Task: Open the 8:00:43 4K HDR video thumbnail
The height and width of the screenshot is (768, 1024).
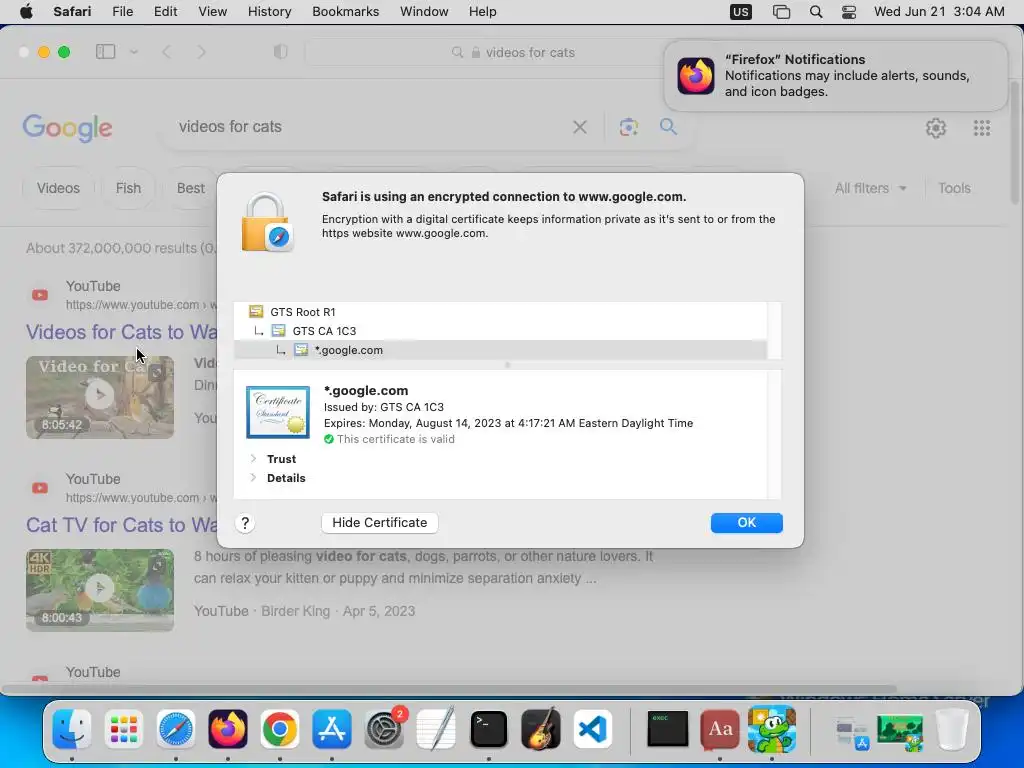Action: coord(100,590)
